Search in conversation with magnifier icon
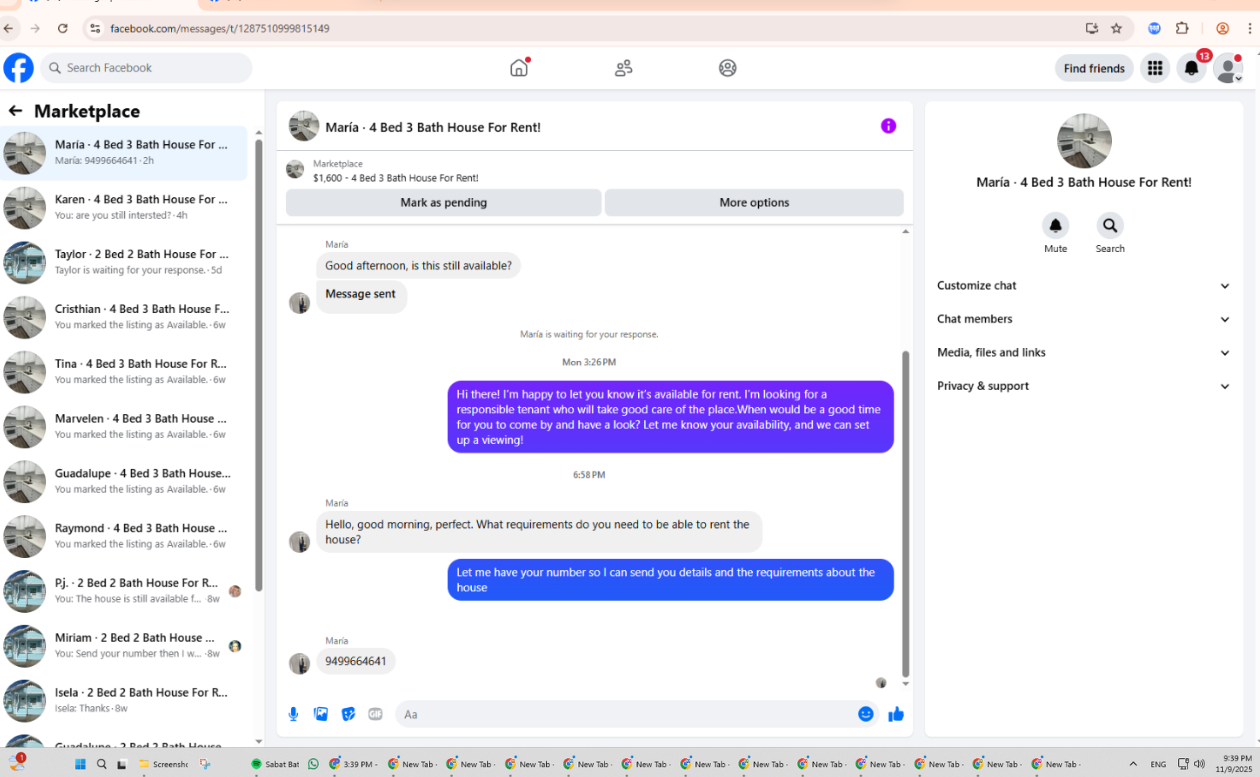1260x777 pixels. click(1110, 225)
